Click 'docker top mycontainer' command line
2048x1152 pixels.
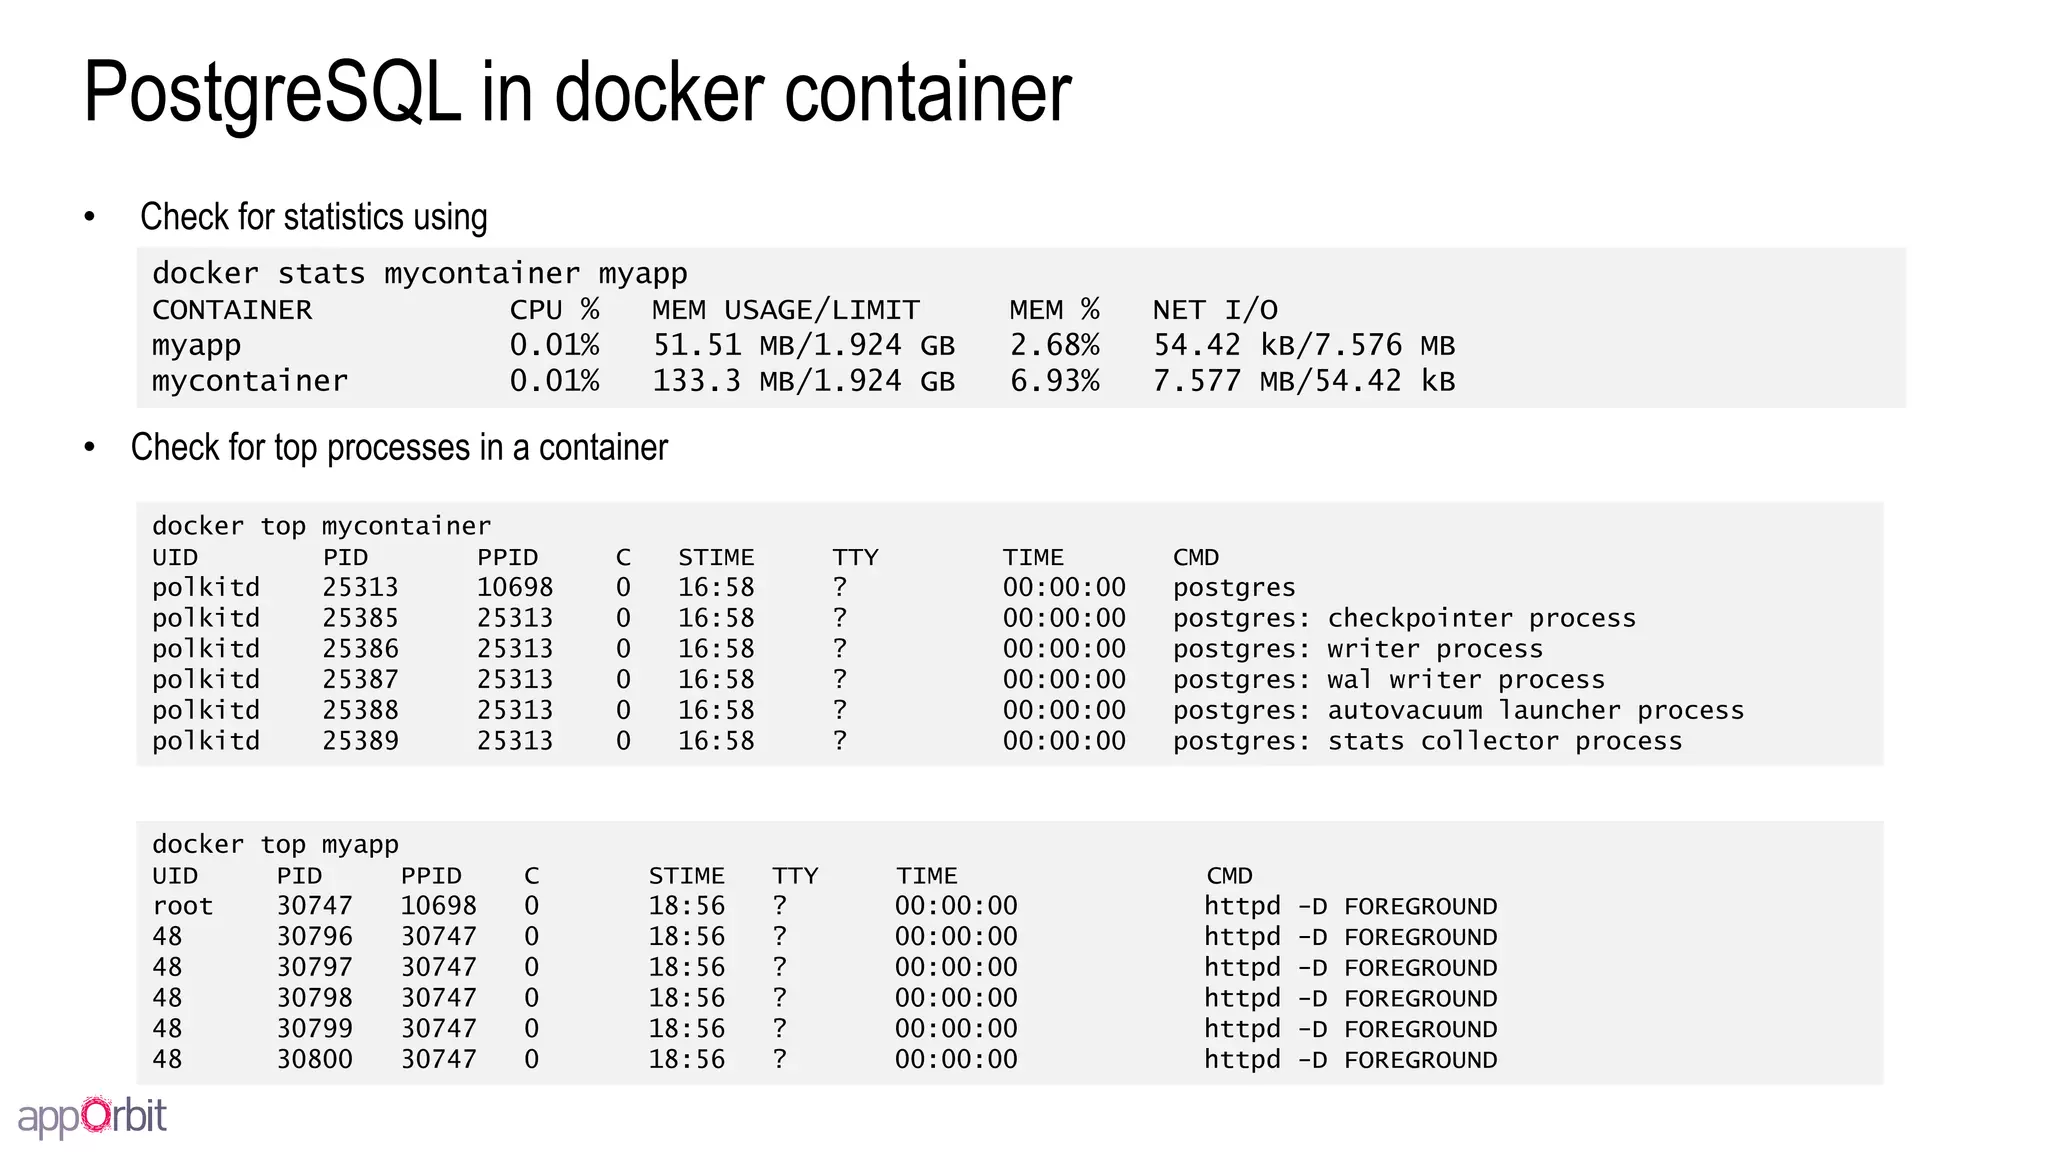(x=321, y=526)
